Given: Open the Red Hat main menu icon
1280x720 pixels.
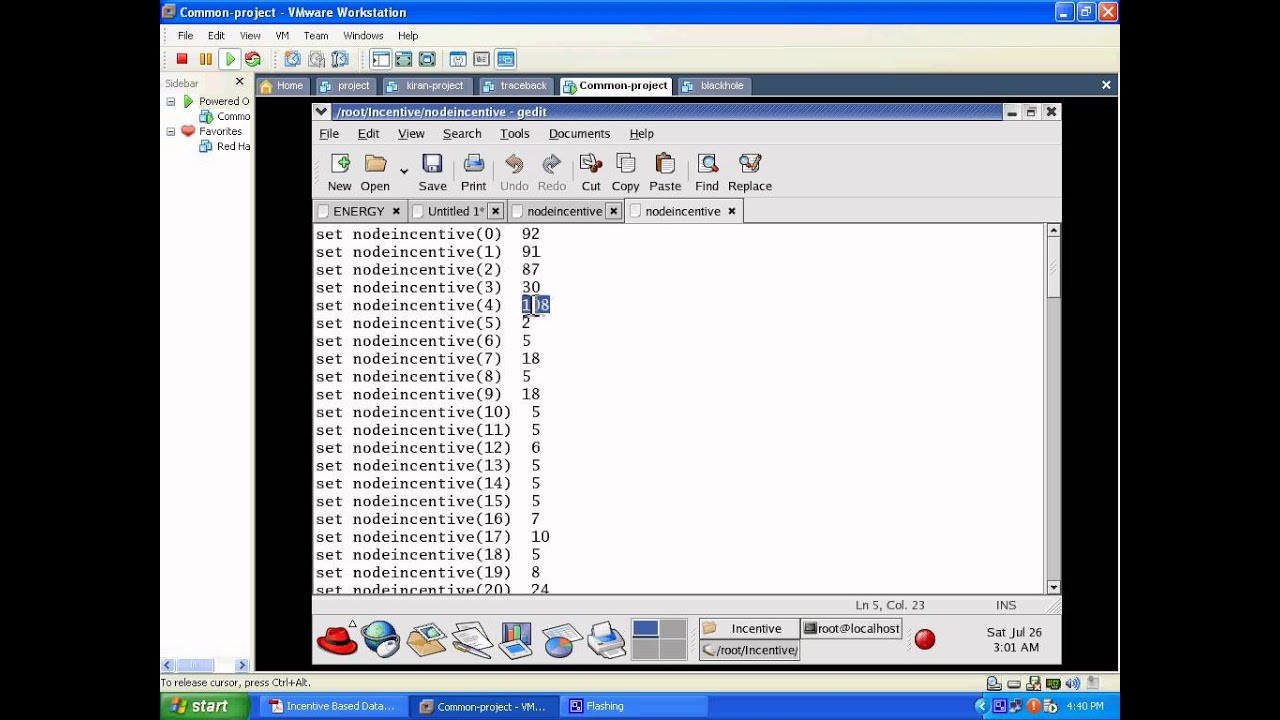Looking at the screenshot, I should pos(337,638).
